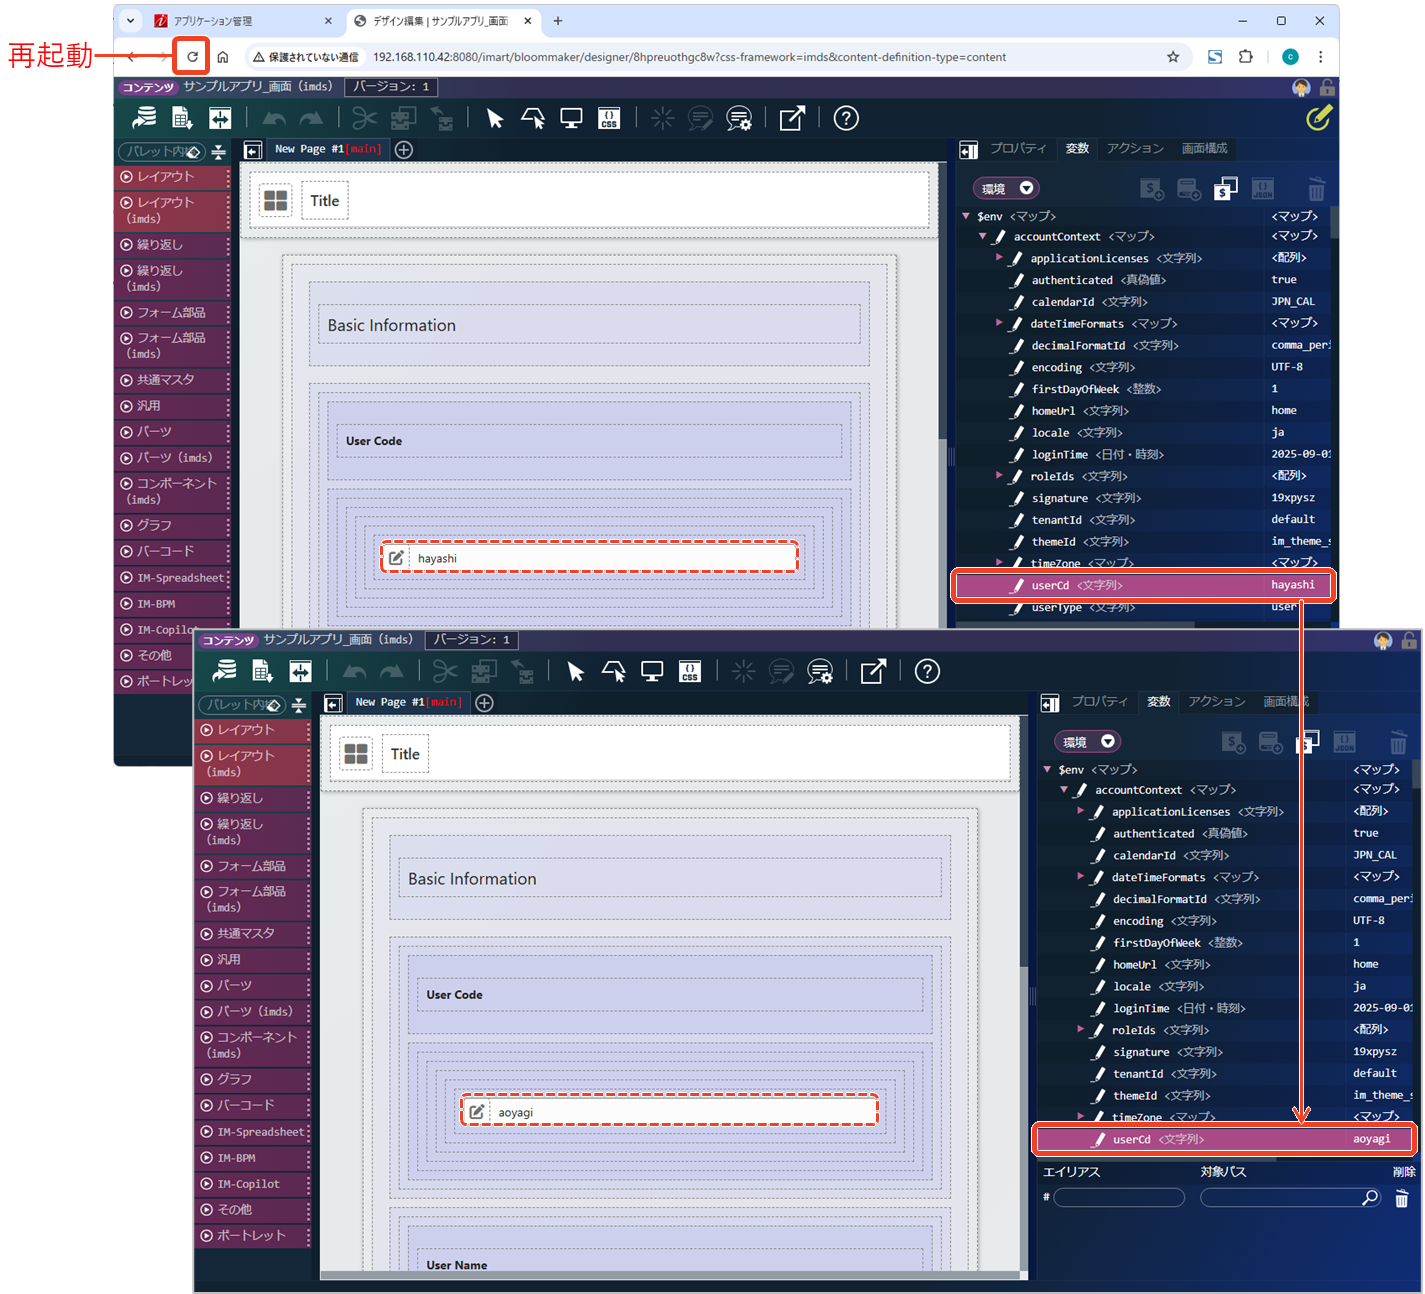1425x1294 pixels.
Task: Select the userCd row showing aoyagi
Action: coord(1225,1139)
